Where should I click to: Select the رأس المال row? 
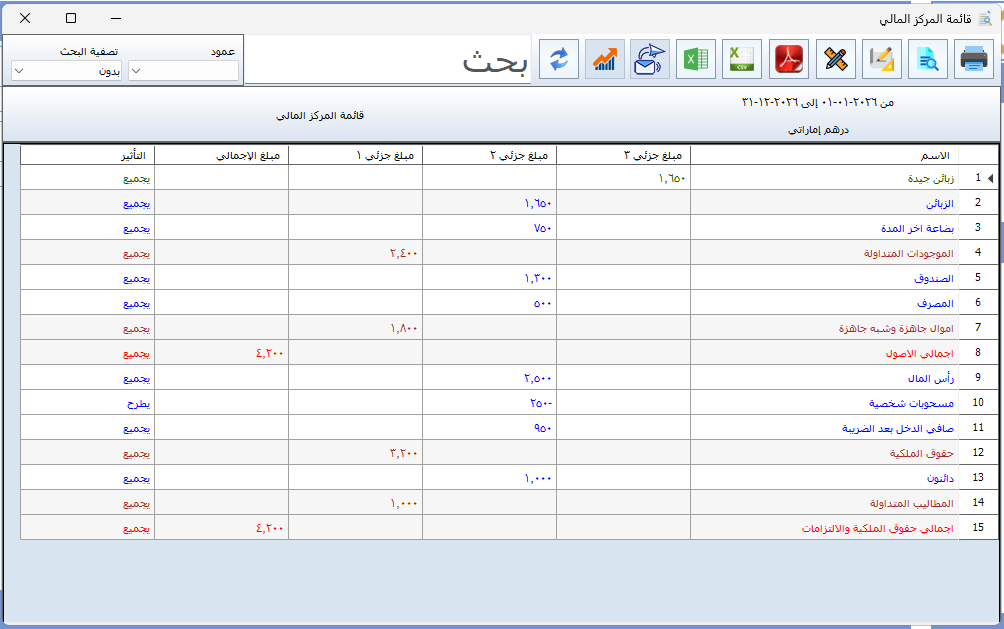click(x=823, y=378)
